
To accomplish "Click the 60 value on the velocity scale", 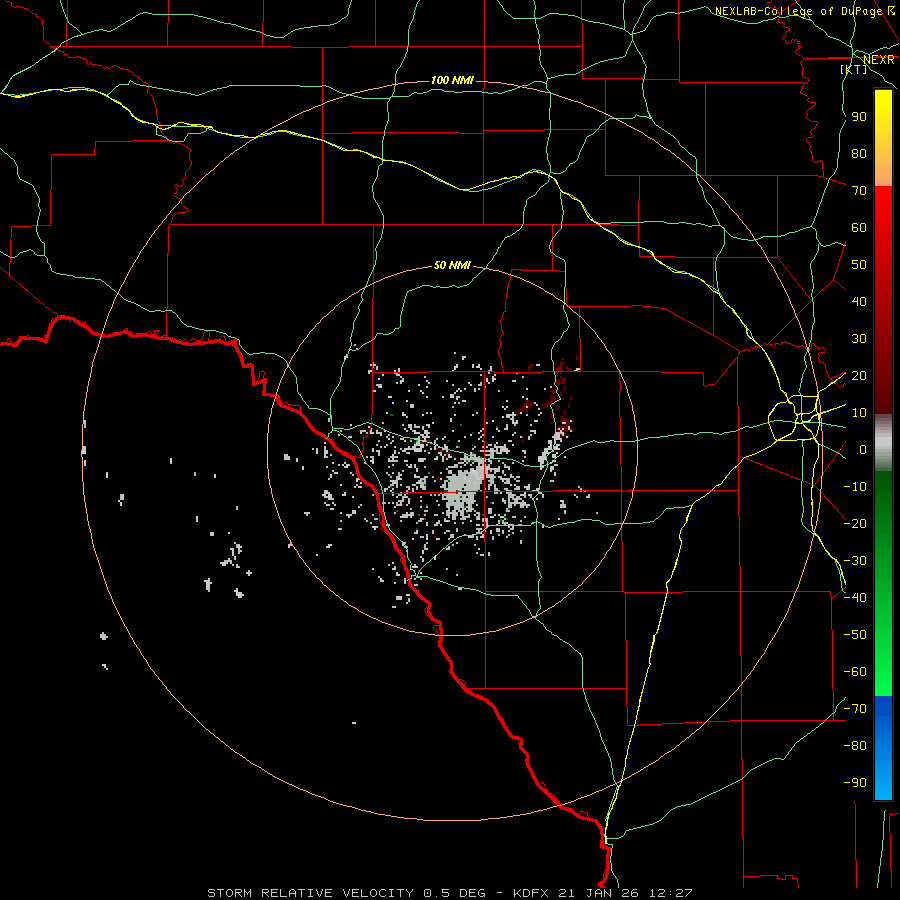I will click(x=859, y=227).
